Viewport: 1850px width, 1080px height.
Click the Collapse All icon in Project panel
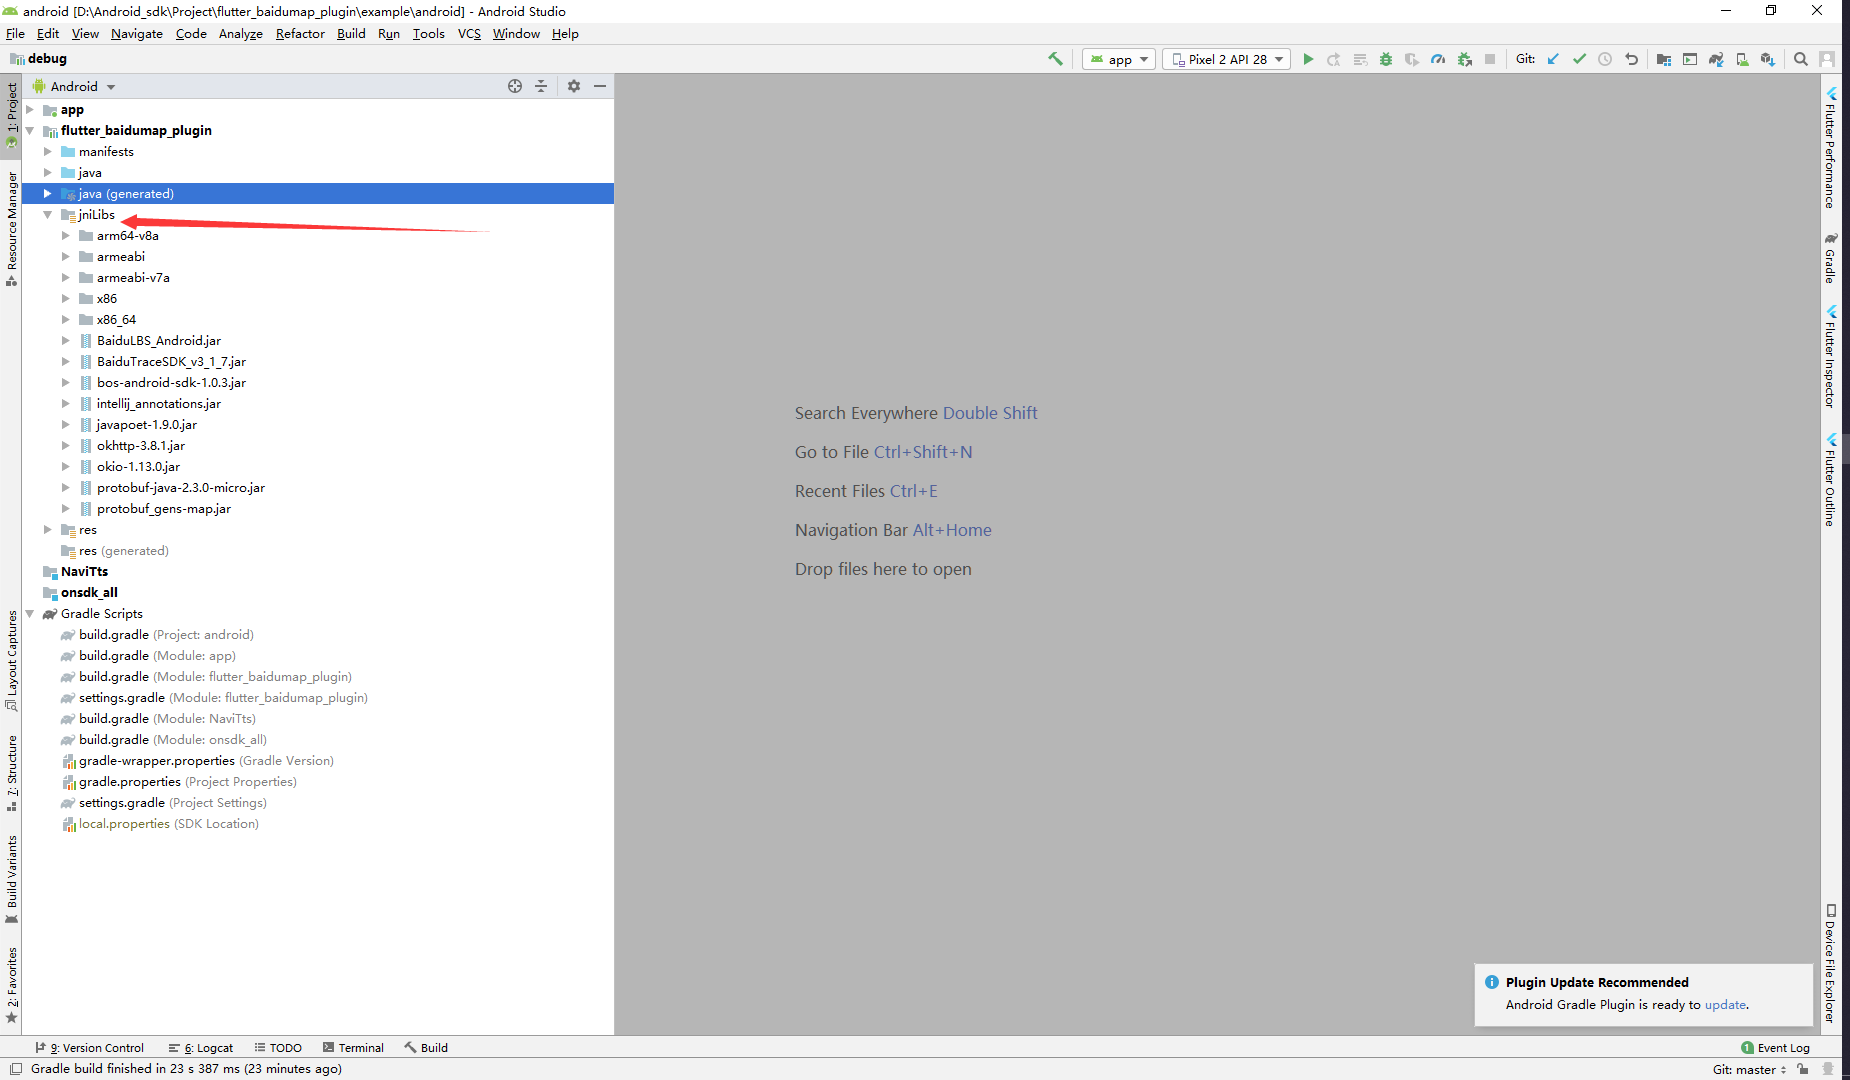541,86
